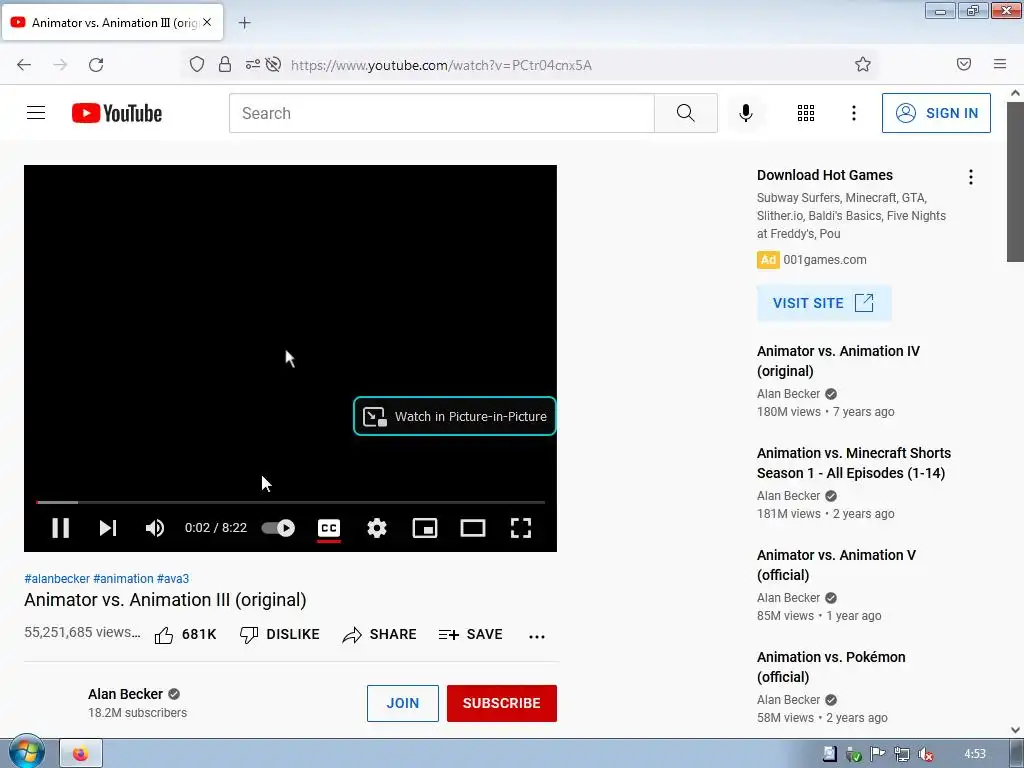Close the Animator vs. Animation III tab

207,22
